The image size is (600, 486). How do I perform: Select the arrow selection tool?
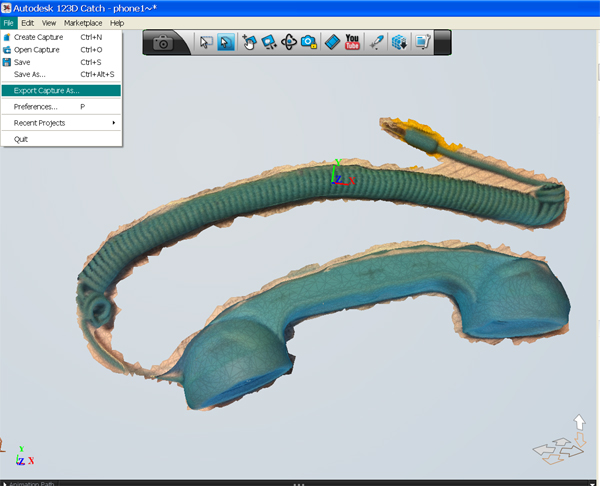(206, 42)
